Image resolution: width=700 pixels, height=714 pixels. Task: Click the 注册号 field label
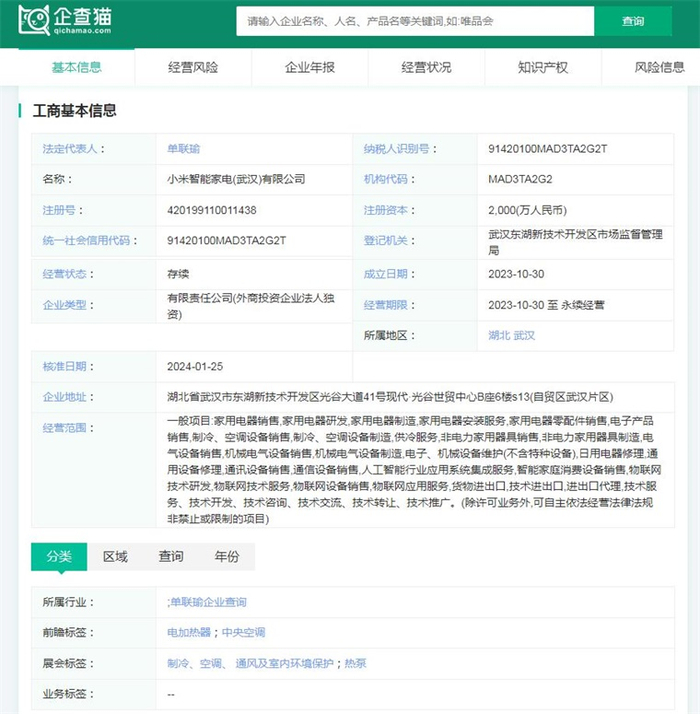pyautogui.click(x=59, y=210)
